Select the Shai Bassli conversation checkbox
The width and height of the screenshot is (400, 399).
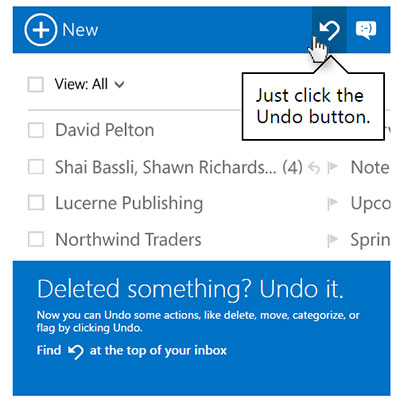point(35,166)
